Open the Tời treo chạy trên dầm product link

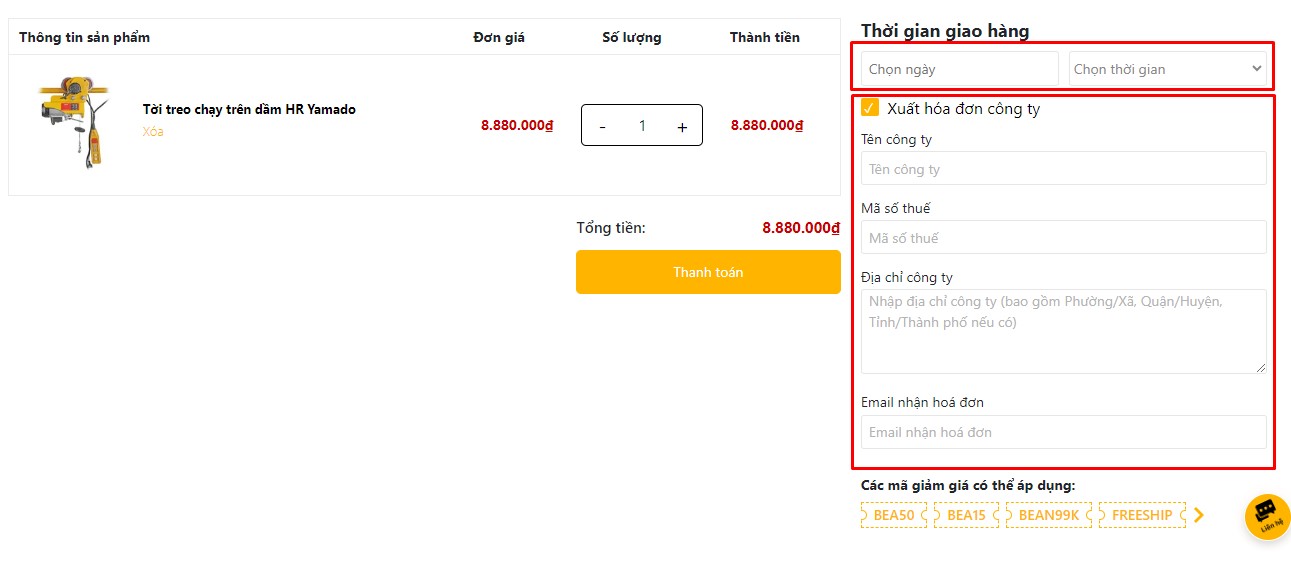click(x=249, y=109)
